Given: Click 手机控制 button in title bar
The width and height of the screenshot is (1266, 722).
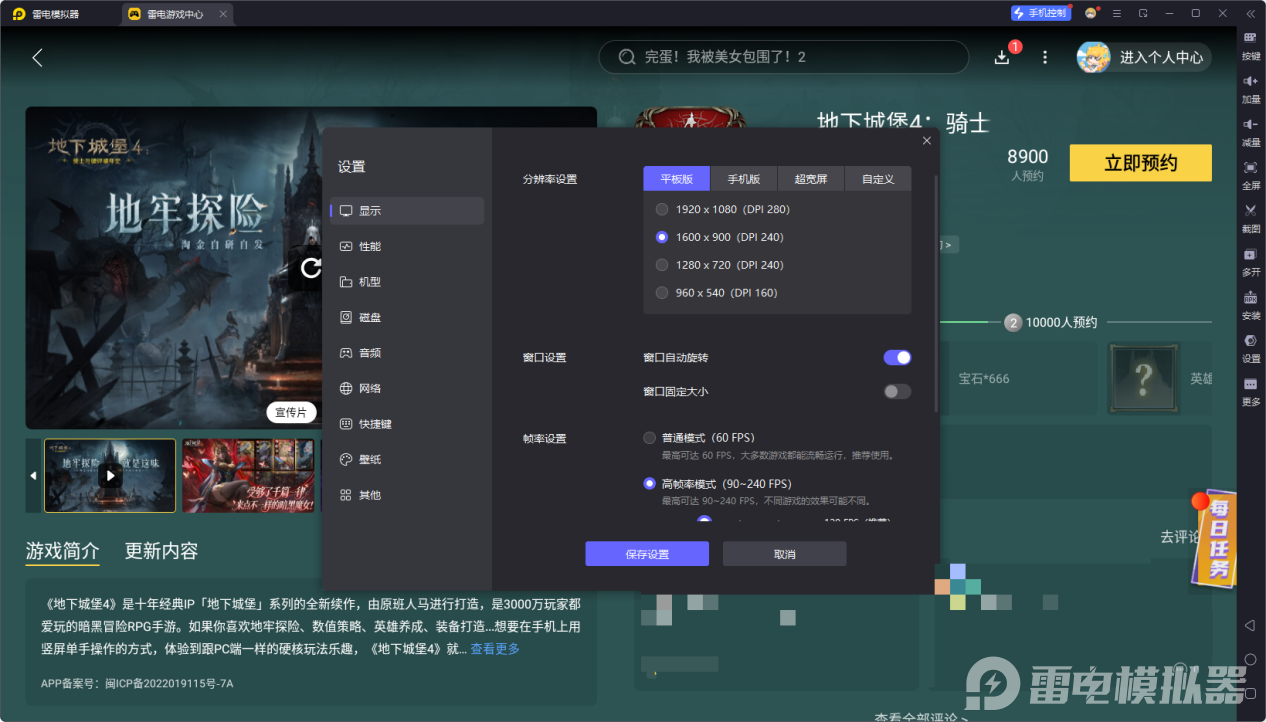Looking at the screenshot, I should [x=1041, y=13].
